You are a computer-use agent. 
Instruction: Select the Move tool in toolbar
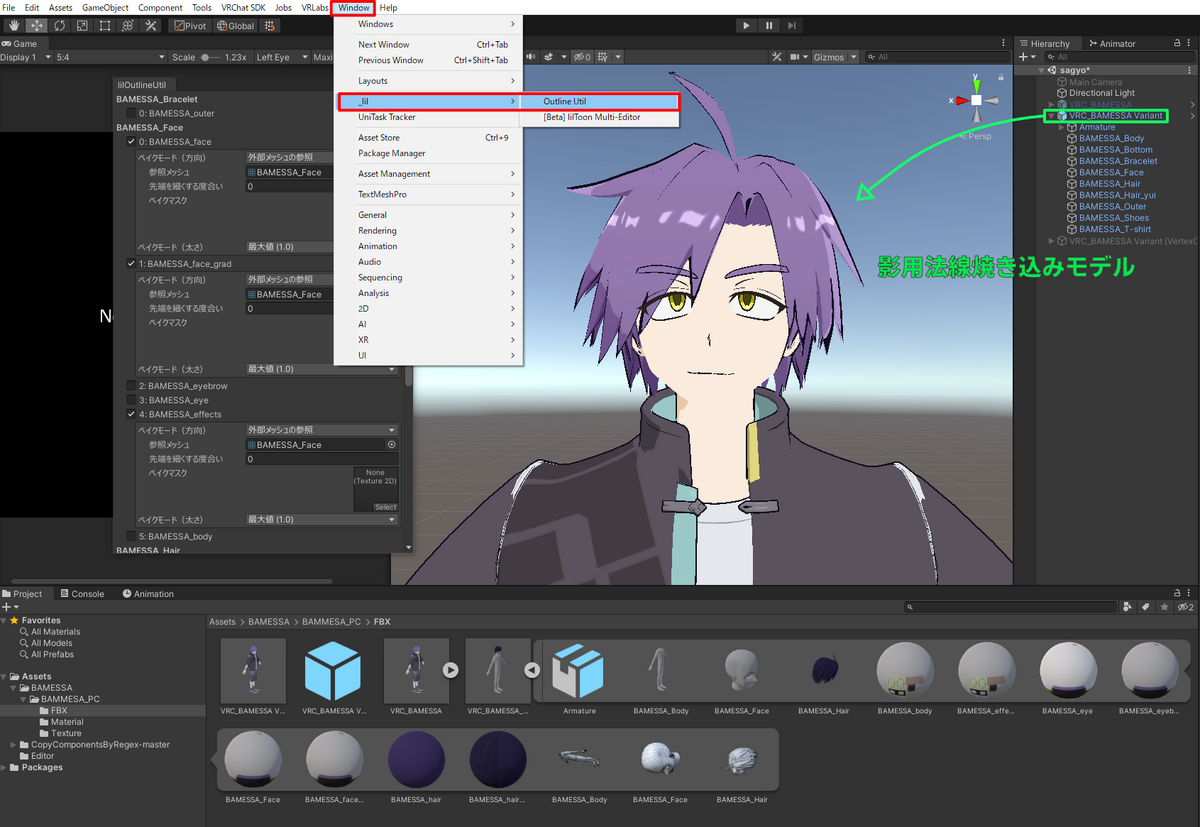coord(37,25)
